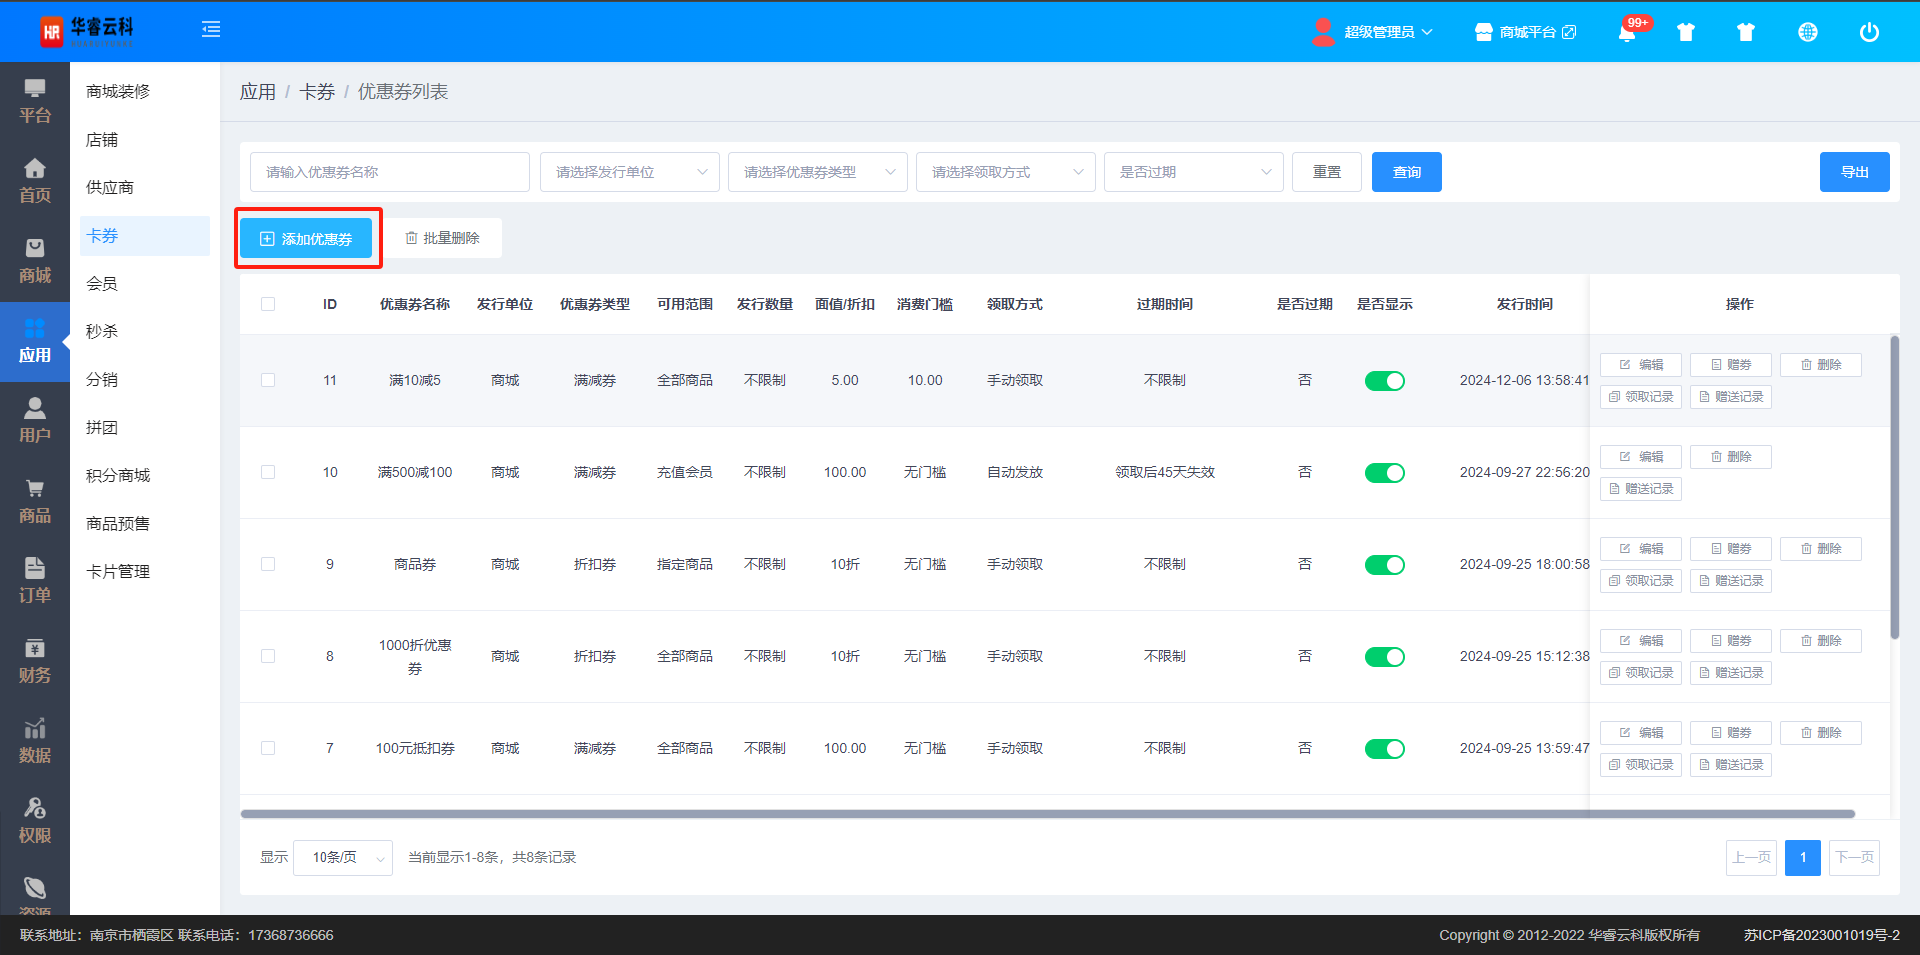Open the 数据 data statistics sidebar icon

35,741
